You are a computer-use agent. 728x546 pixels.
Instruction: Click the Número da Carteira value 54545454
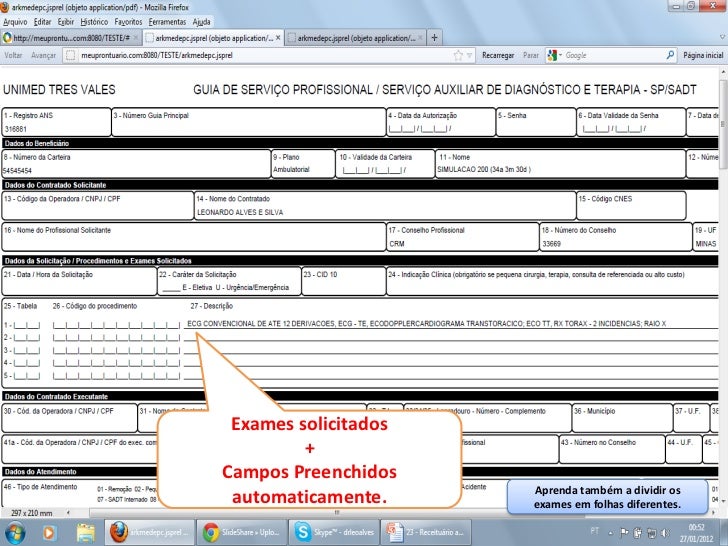[17, 171]
